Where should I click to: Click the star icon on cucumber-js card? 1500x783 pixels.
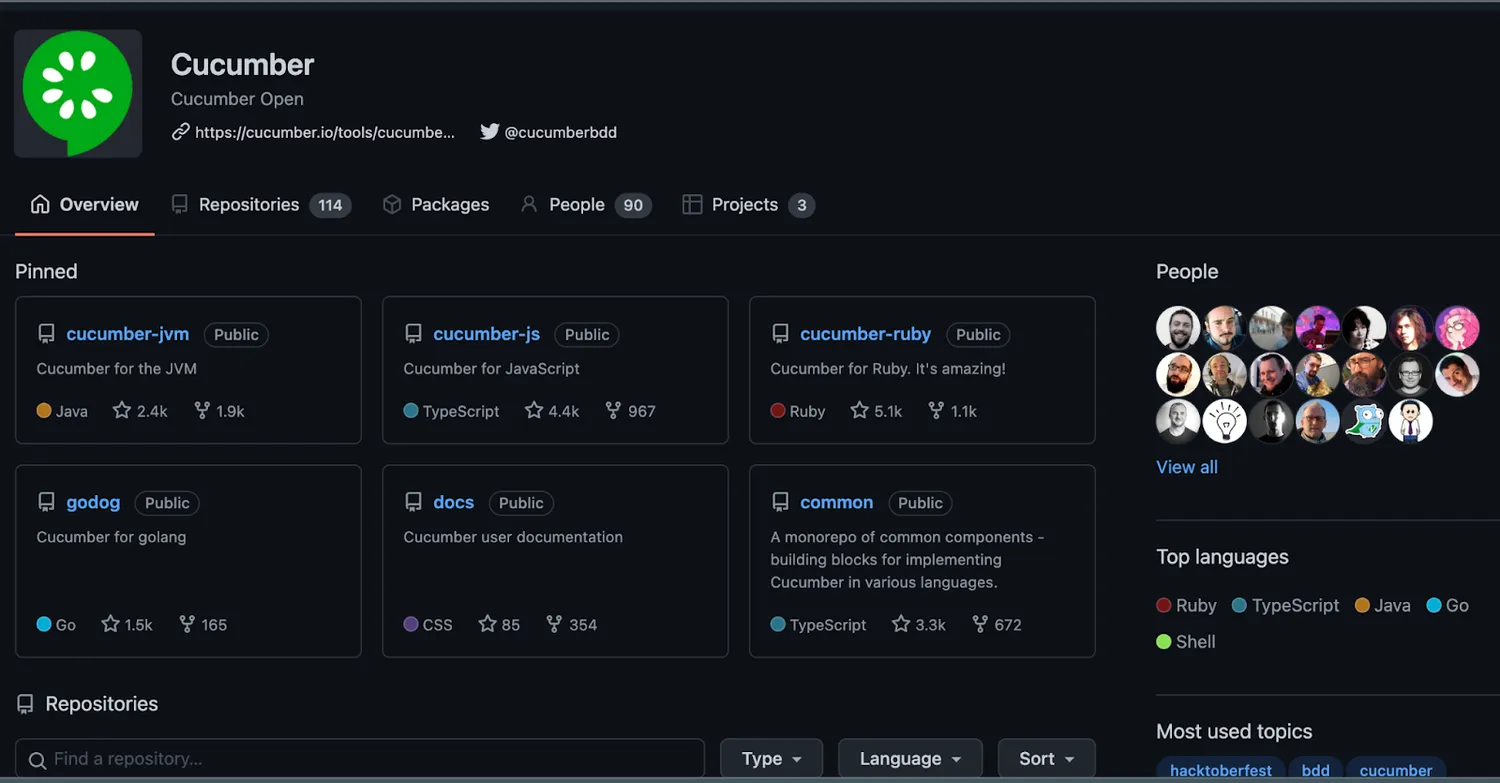tap(534, 411)
